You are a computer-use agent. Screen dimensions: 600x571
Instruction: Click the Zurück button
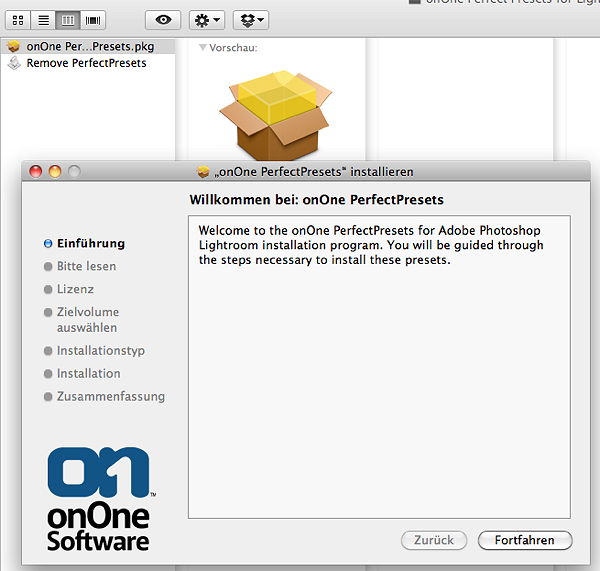(434, 540)
